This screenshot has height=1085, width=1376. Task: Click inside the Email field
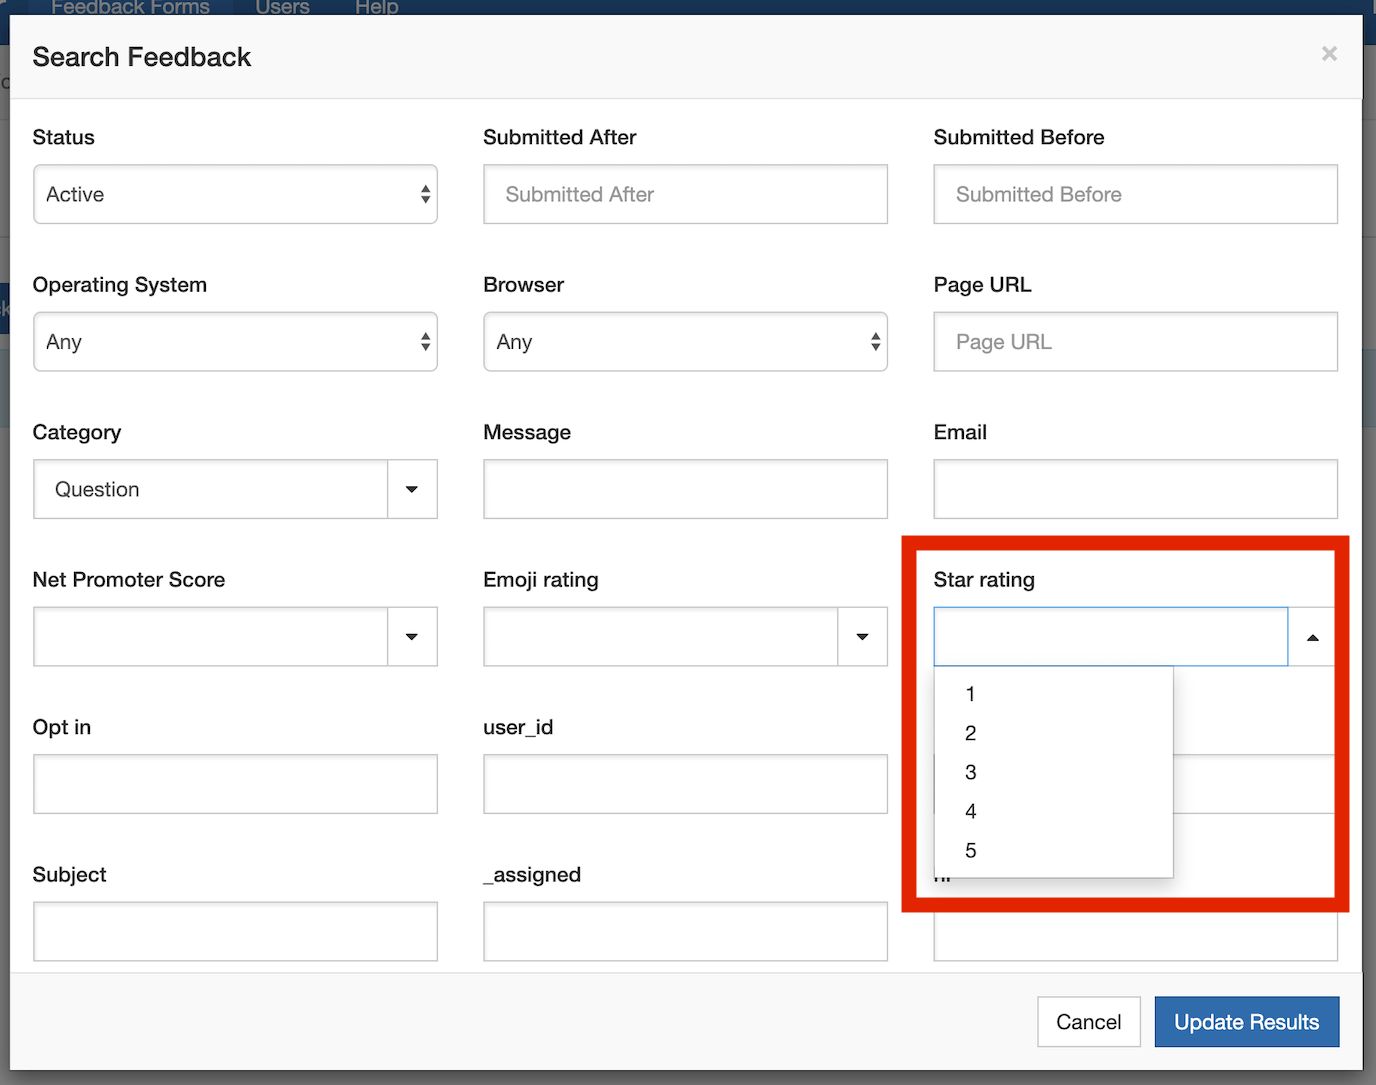(x=1135, y=489)
